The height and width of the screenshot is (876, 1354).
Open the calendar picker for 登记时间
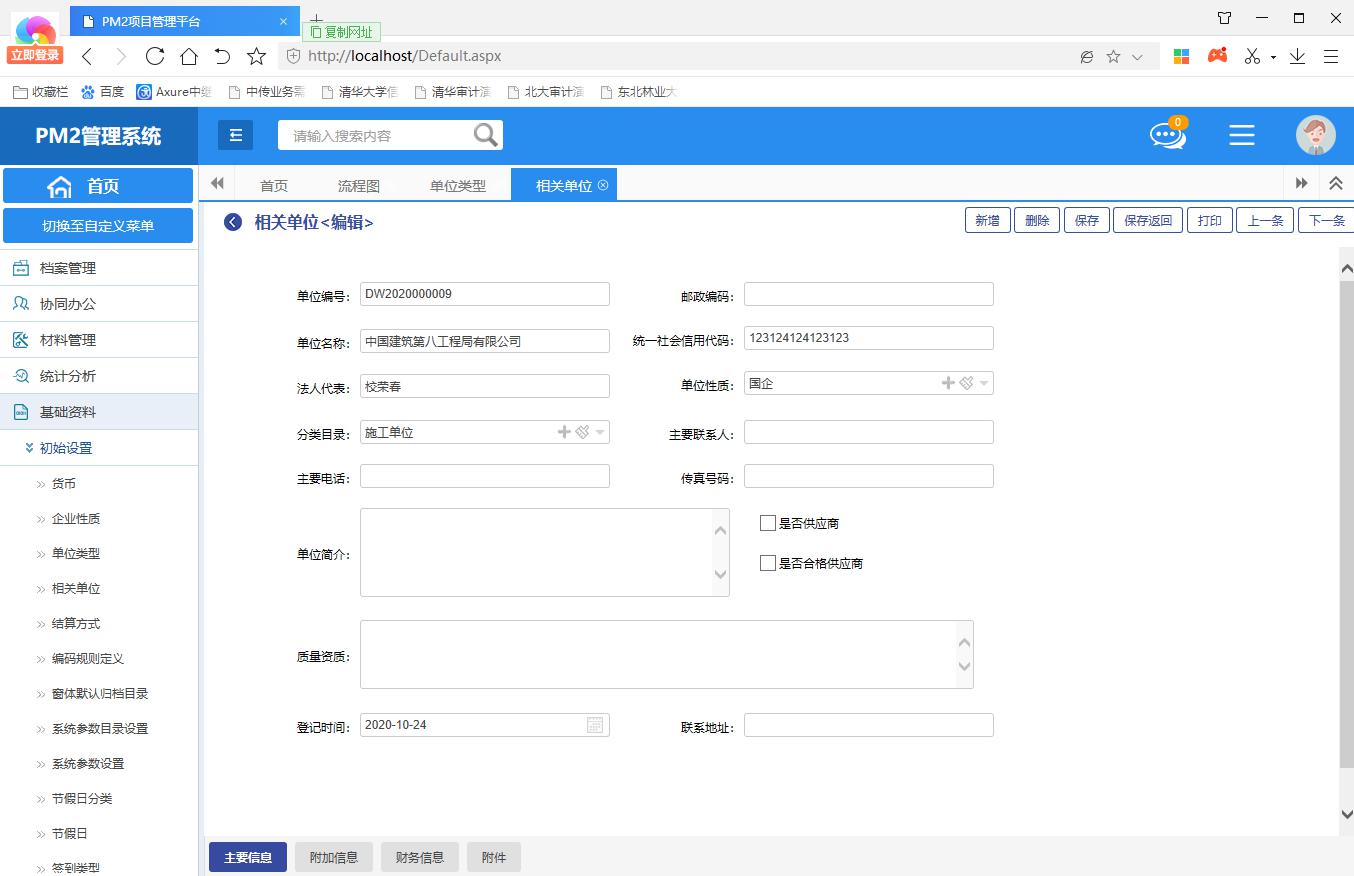click(x=595, y=725)
